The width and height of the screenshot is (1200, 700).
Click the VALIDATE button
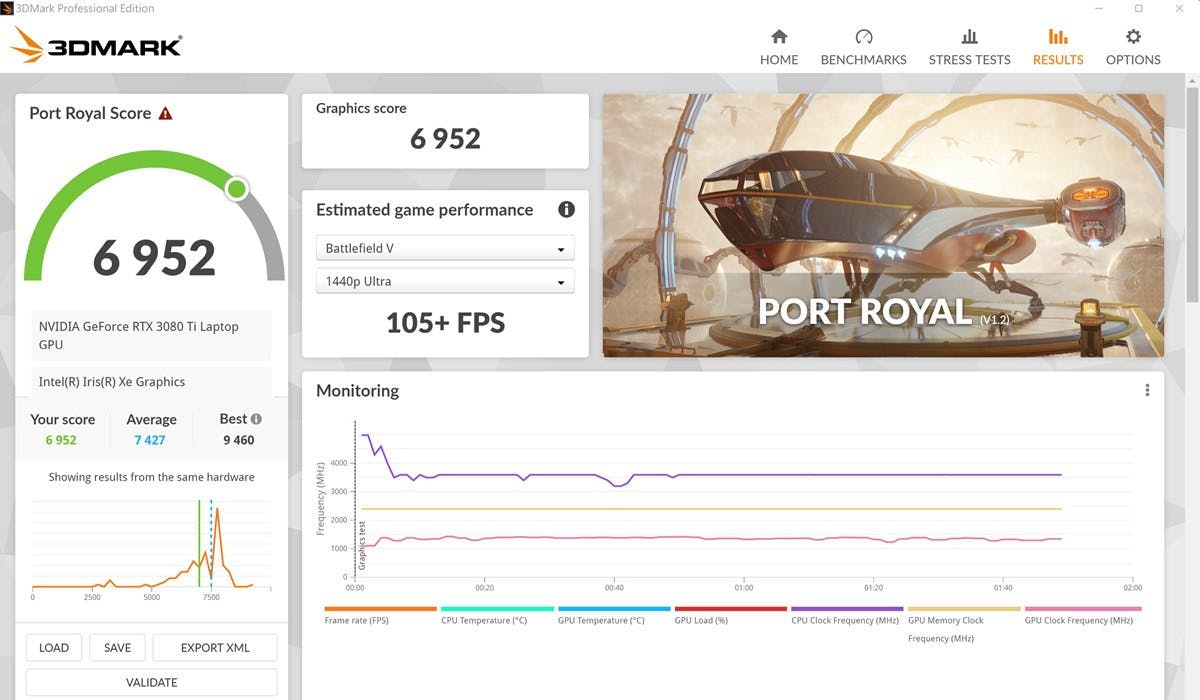(x=151, y=682)
